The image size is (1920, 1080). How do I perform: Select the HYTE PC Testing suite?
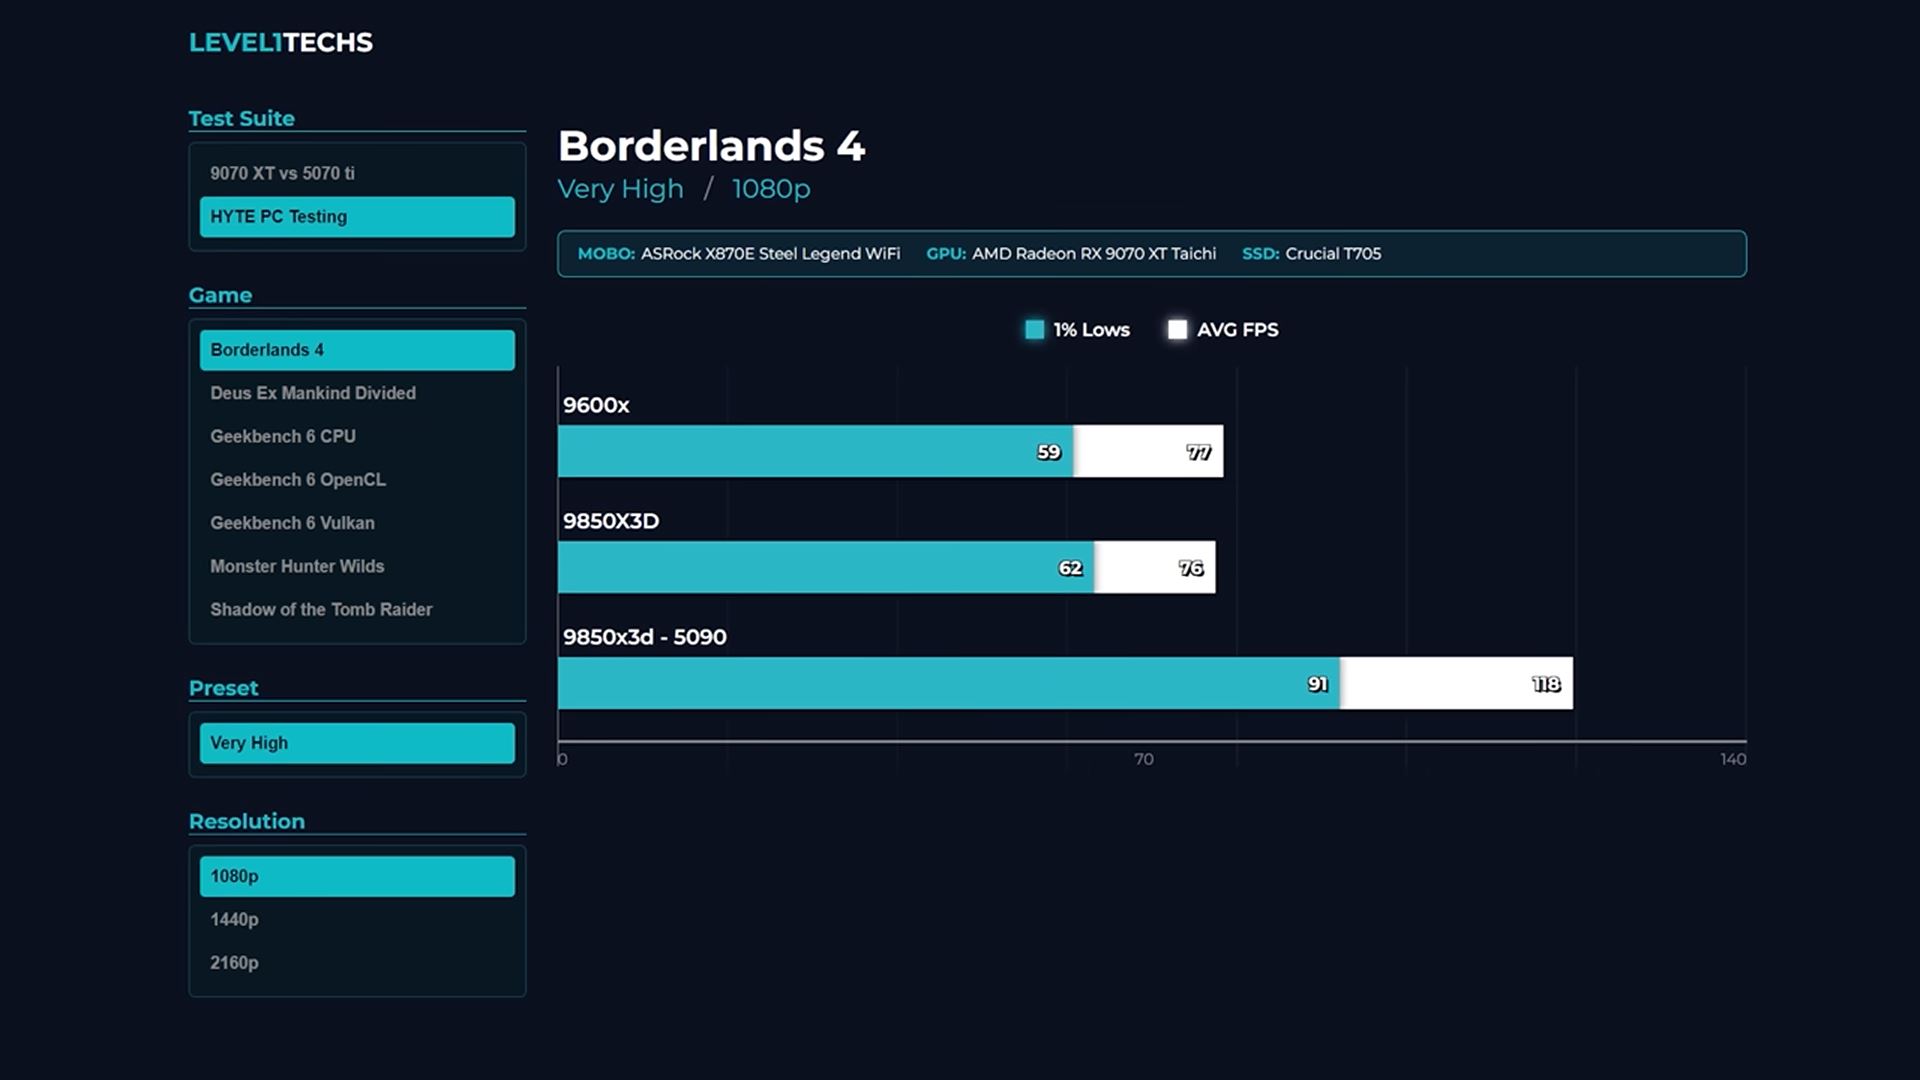pos(357,216)
